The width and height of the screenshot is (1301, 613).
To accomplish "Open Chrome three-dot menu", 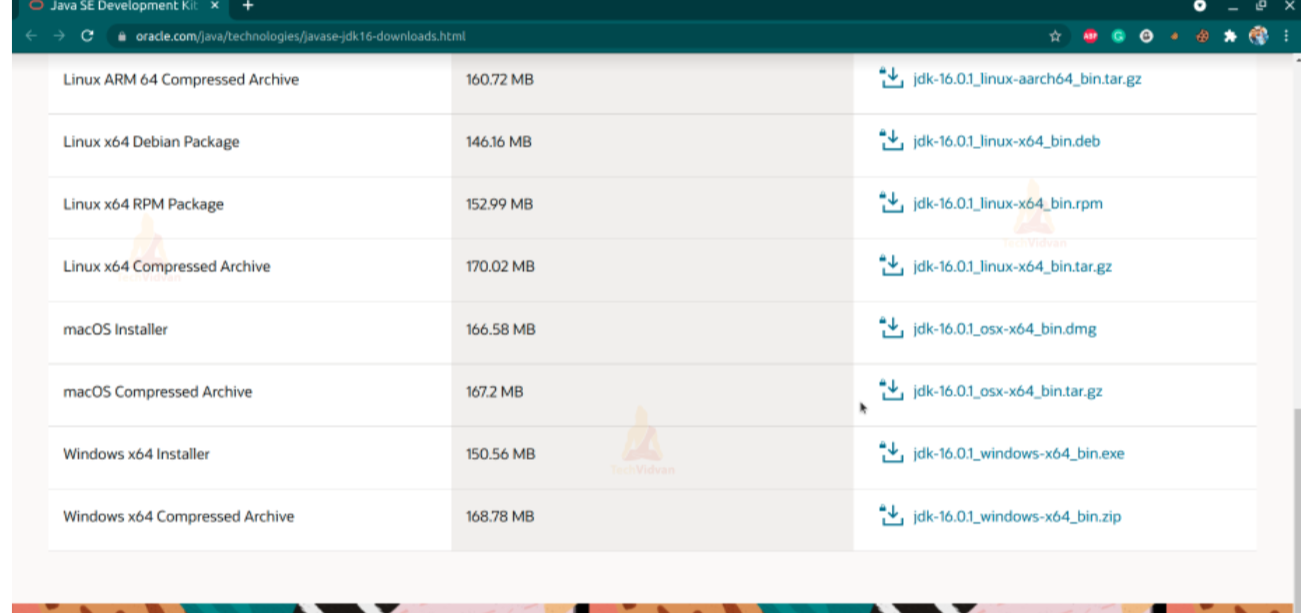I will [1285, 36].
